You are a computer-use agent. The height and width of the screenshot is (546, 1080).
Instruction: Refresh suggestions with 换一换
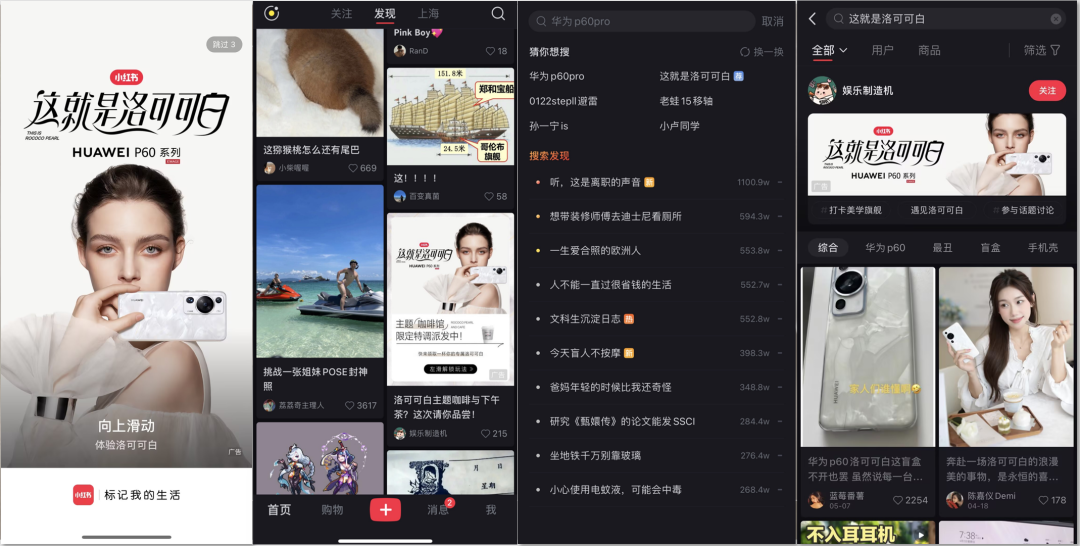click(x=761, y=52)
